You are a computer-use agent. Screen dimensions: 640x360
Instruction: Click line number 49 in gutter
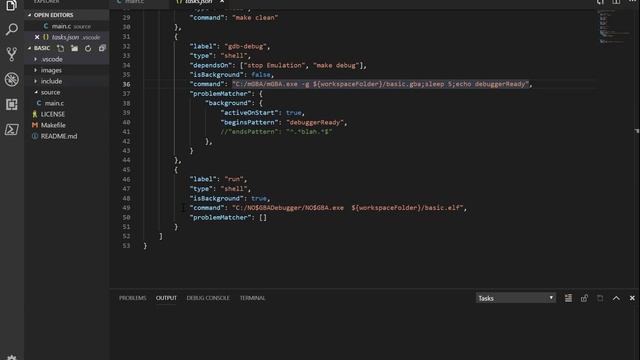(x=127, y=208)
